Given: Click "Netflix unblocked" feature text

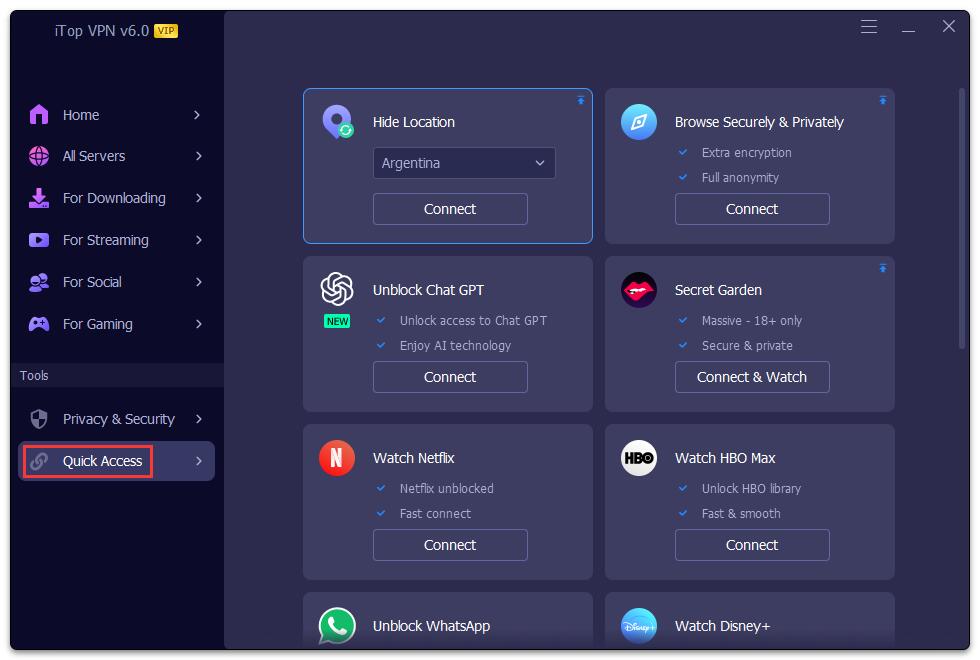Looking at the screenshot, I should [446, 489].
